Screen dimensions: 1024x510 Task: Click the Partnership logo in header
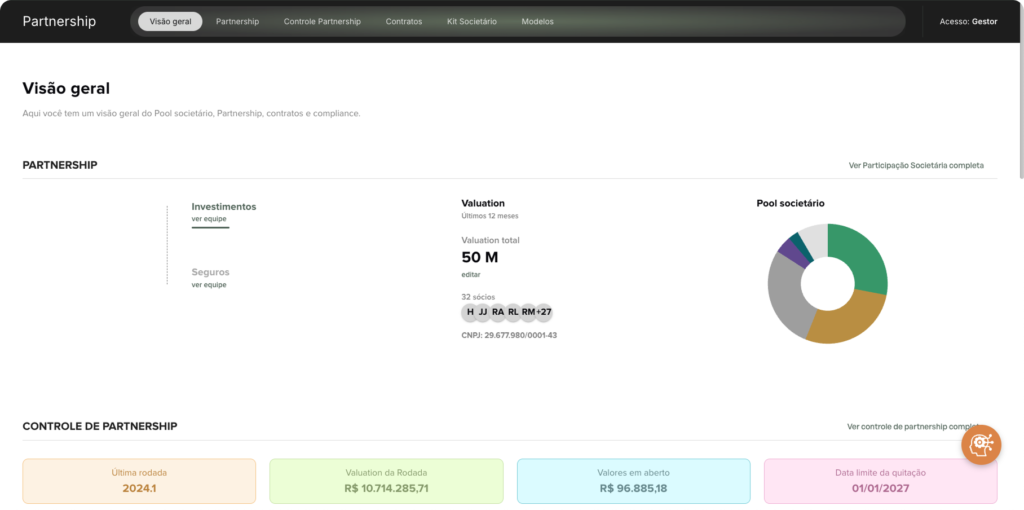click(x=59, y=21)
